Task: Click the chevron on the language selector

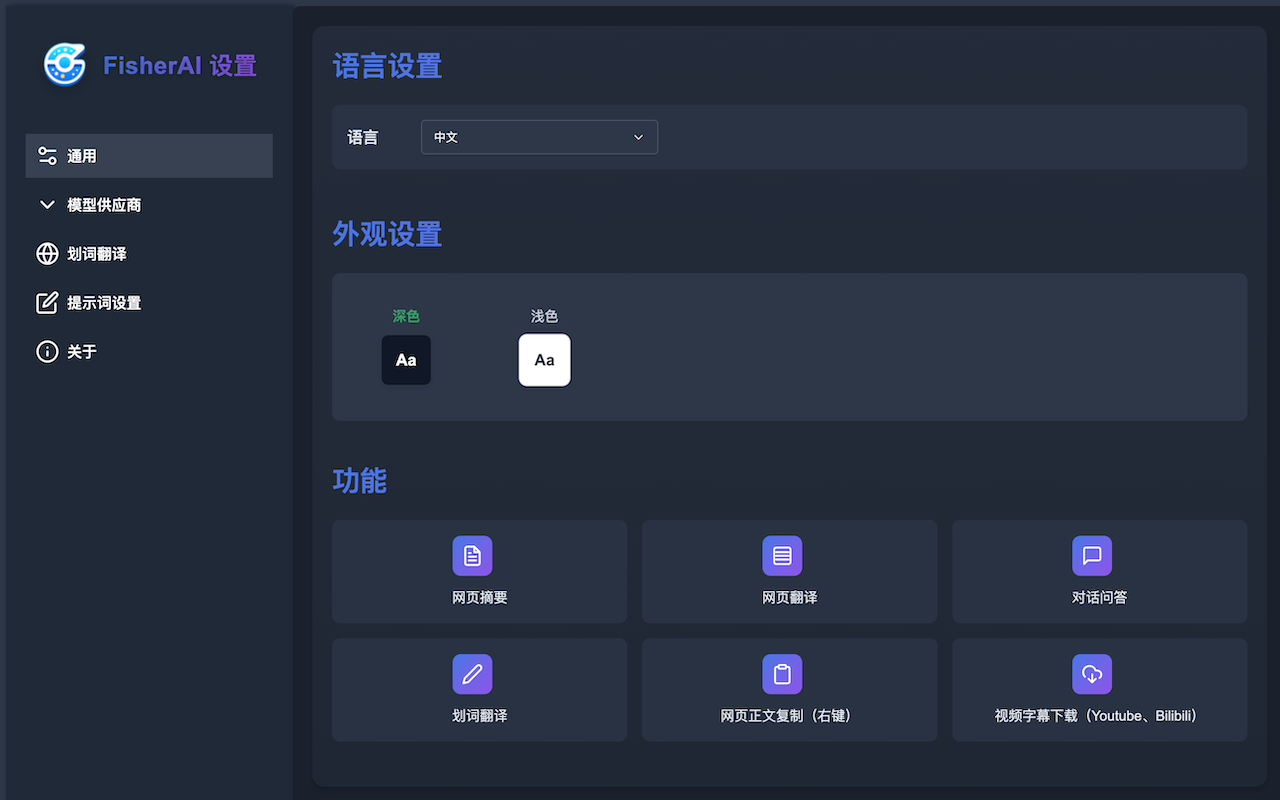Action: [638, 137]
